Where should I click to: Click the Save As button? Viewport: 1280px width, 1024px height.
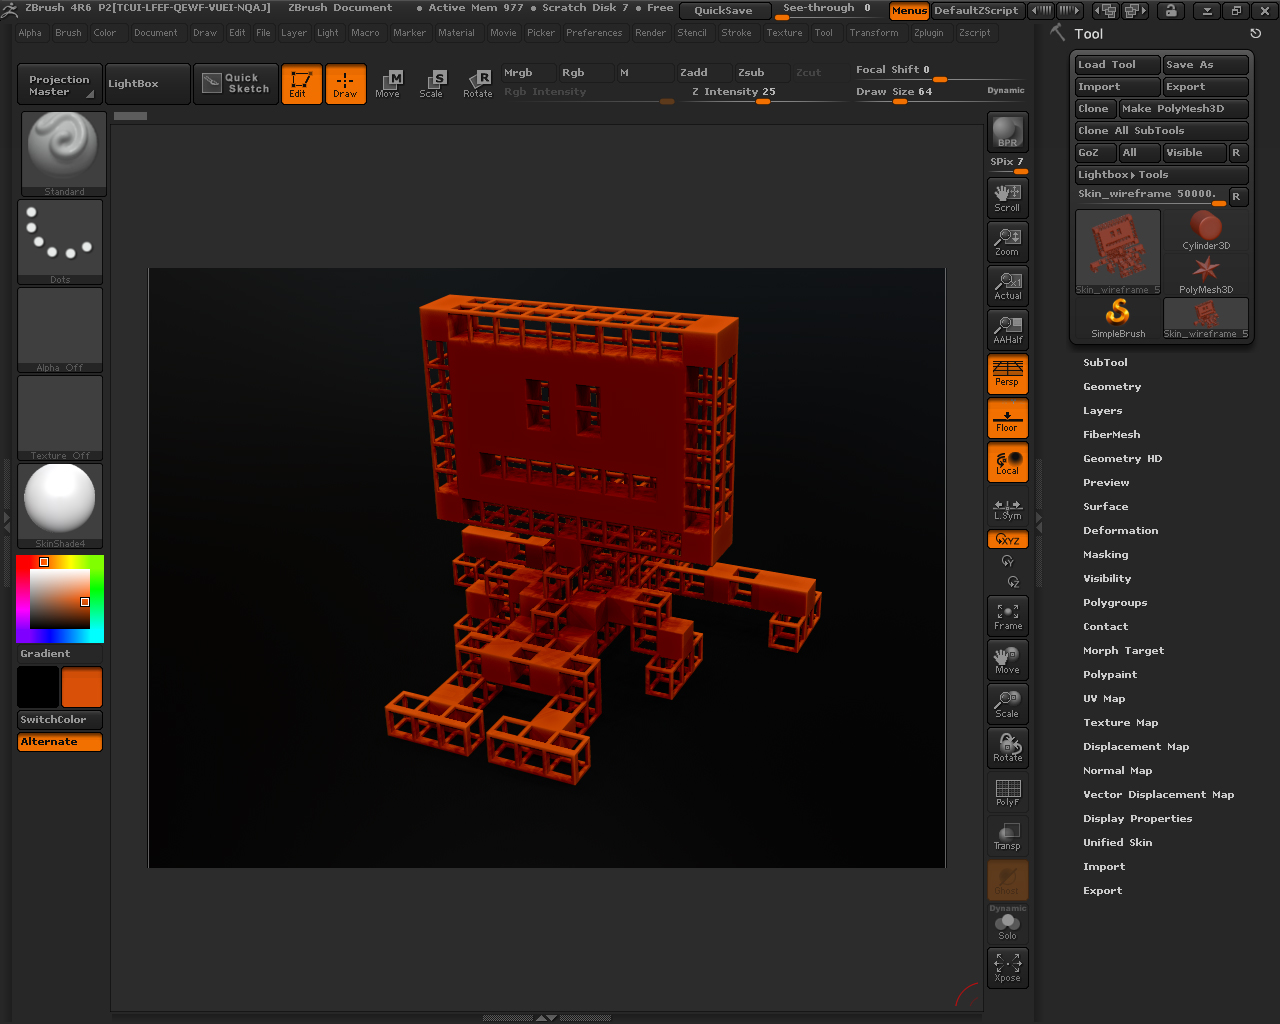click(x=1206, y=65)
